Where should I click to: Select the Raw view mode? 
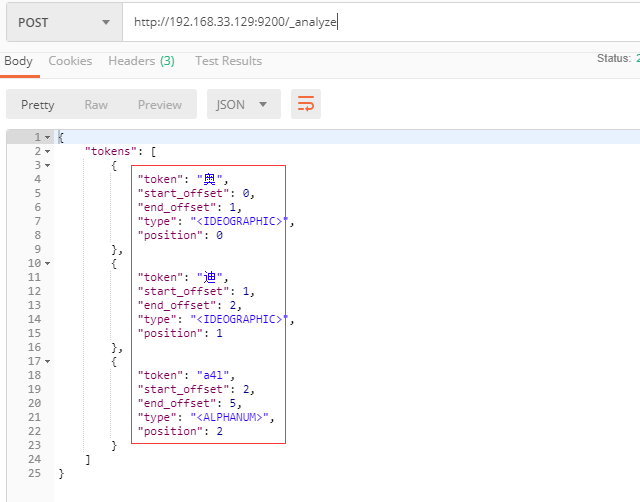96,104
